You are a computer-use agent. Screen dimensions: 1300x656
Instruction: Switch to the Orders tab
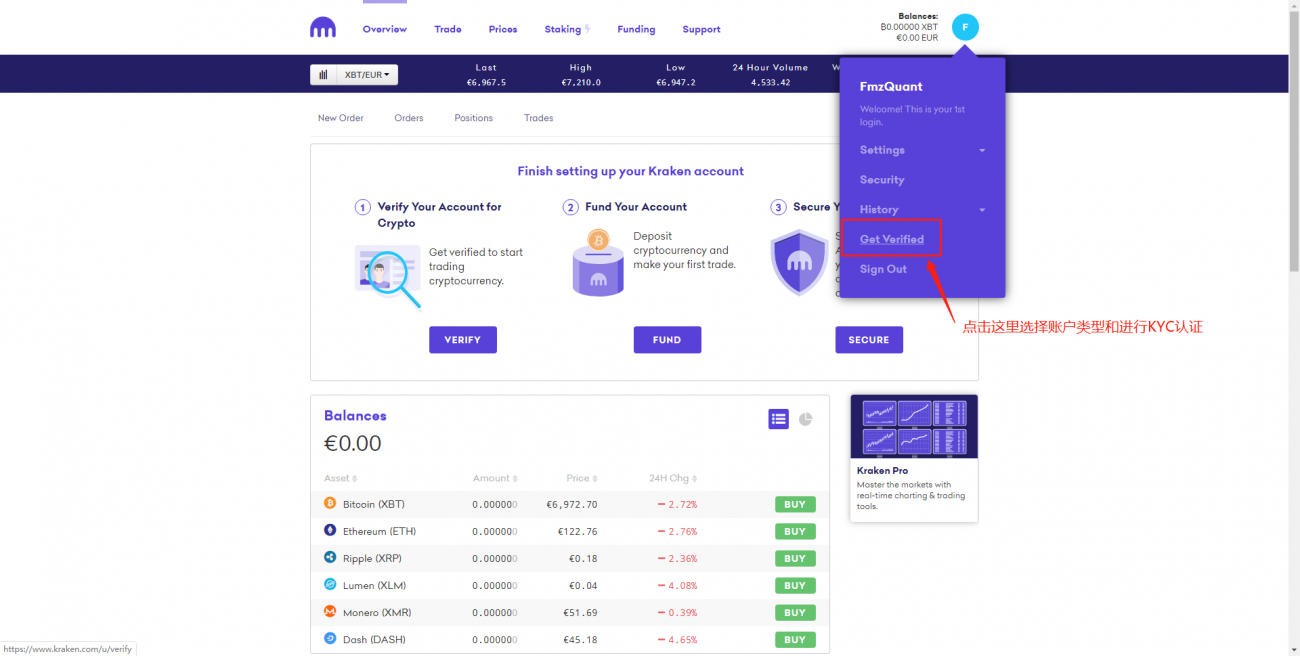point(408,118)
